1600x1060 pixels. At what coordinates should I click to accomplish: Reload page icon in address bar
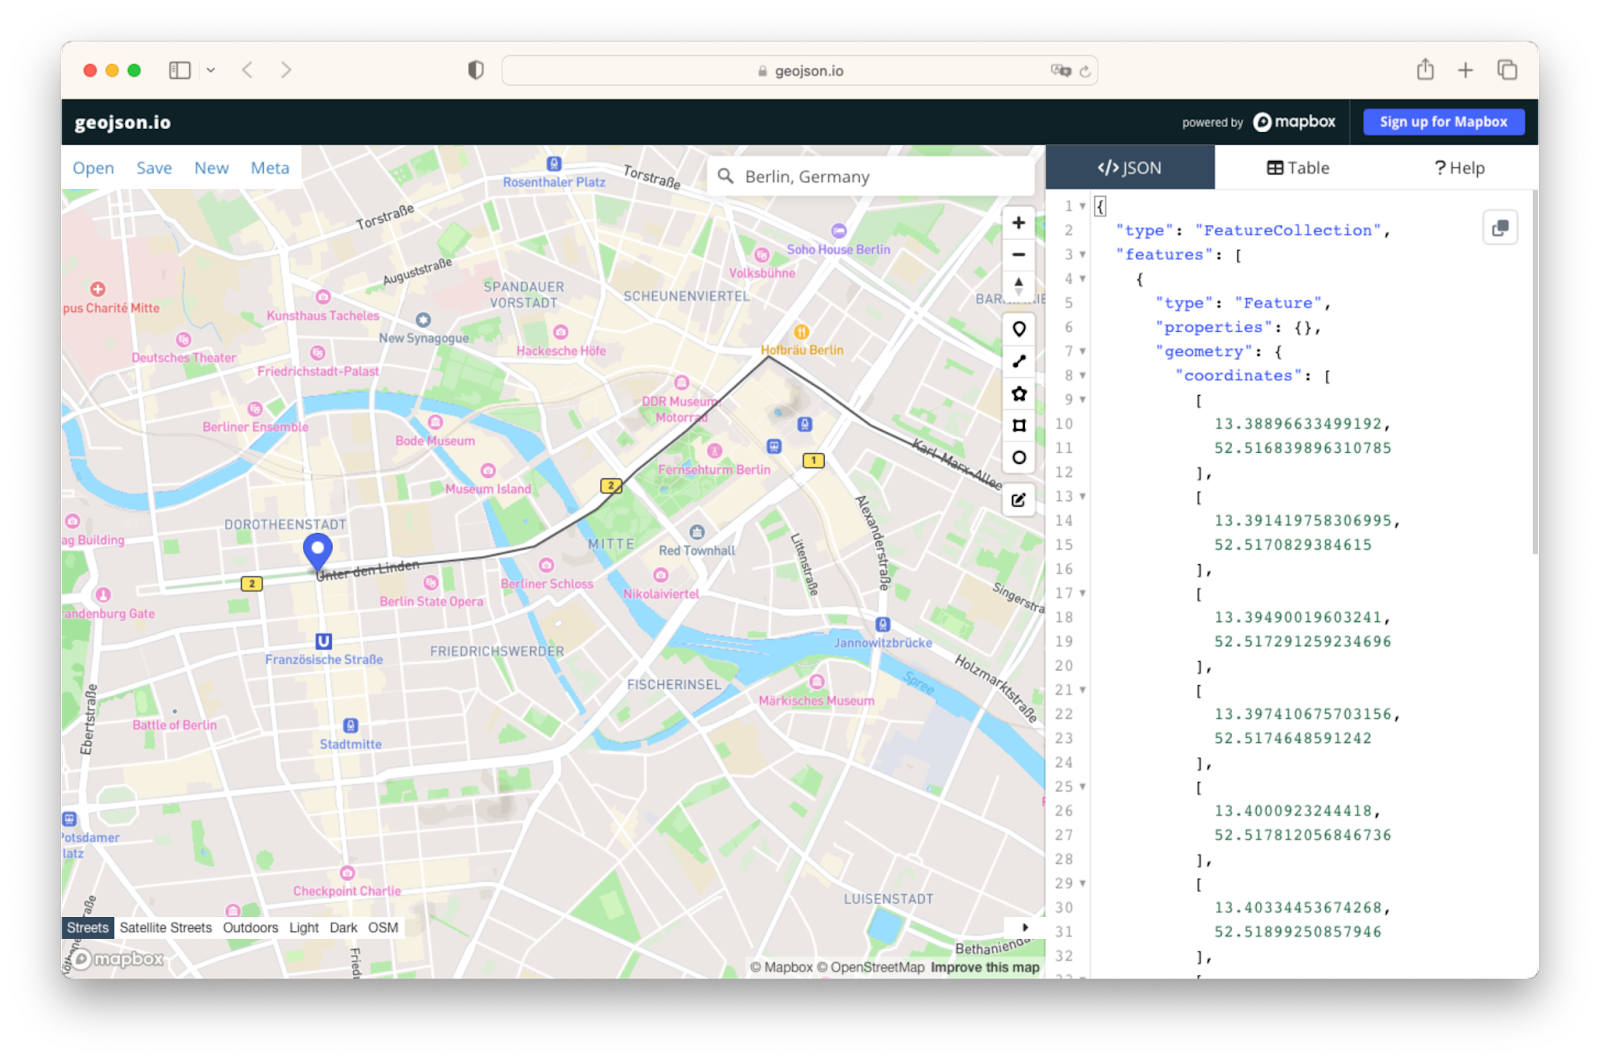click(x=1085, y=71)
